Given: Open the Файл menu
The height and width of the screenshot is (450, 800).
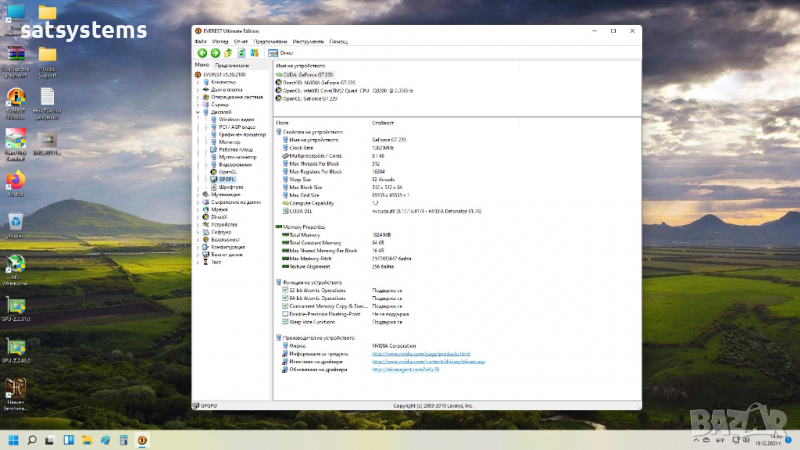Looking at the screenshot, I should point(201,41).
